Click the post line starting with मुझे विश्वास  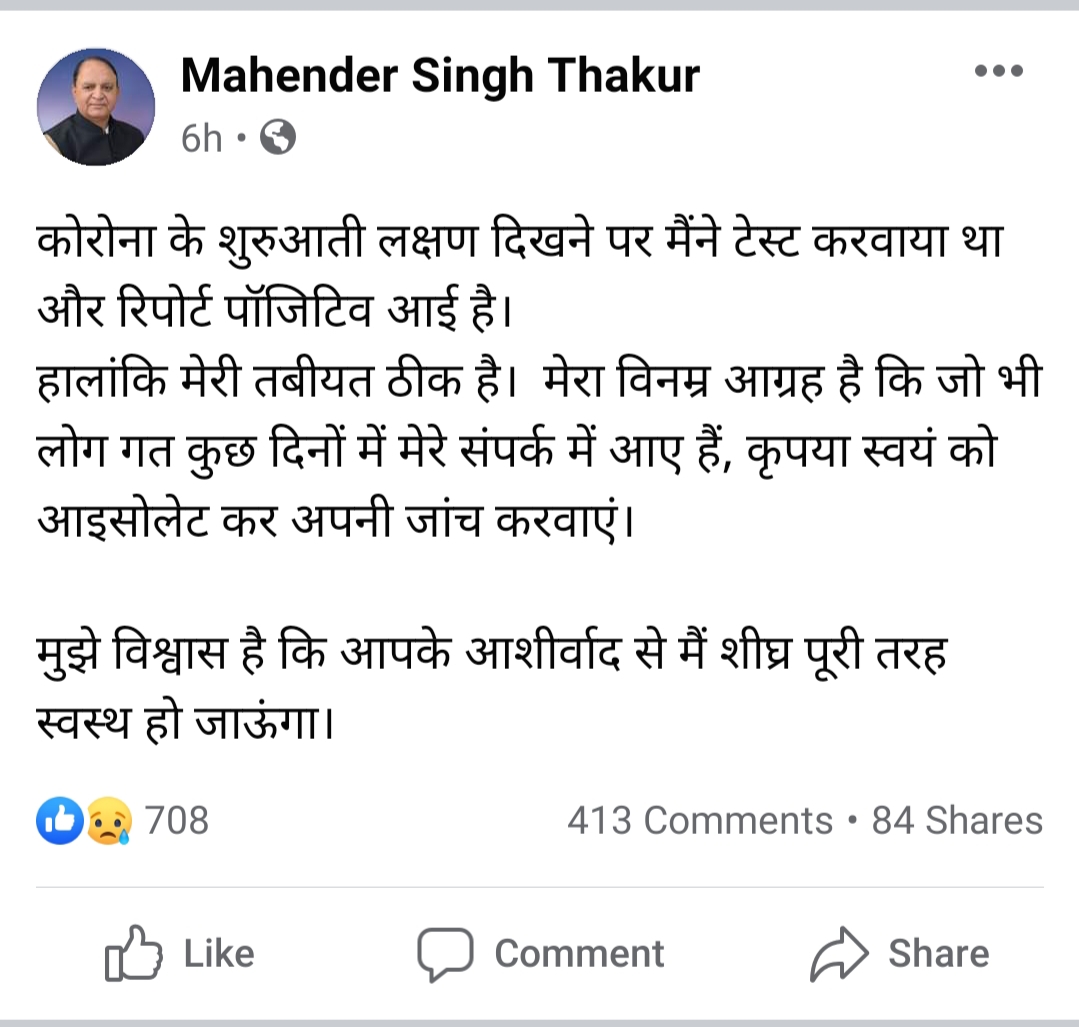[x=491, y=655]
